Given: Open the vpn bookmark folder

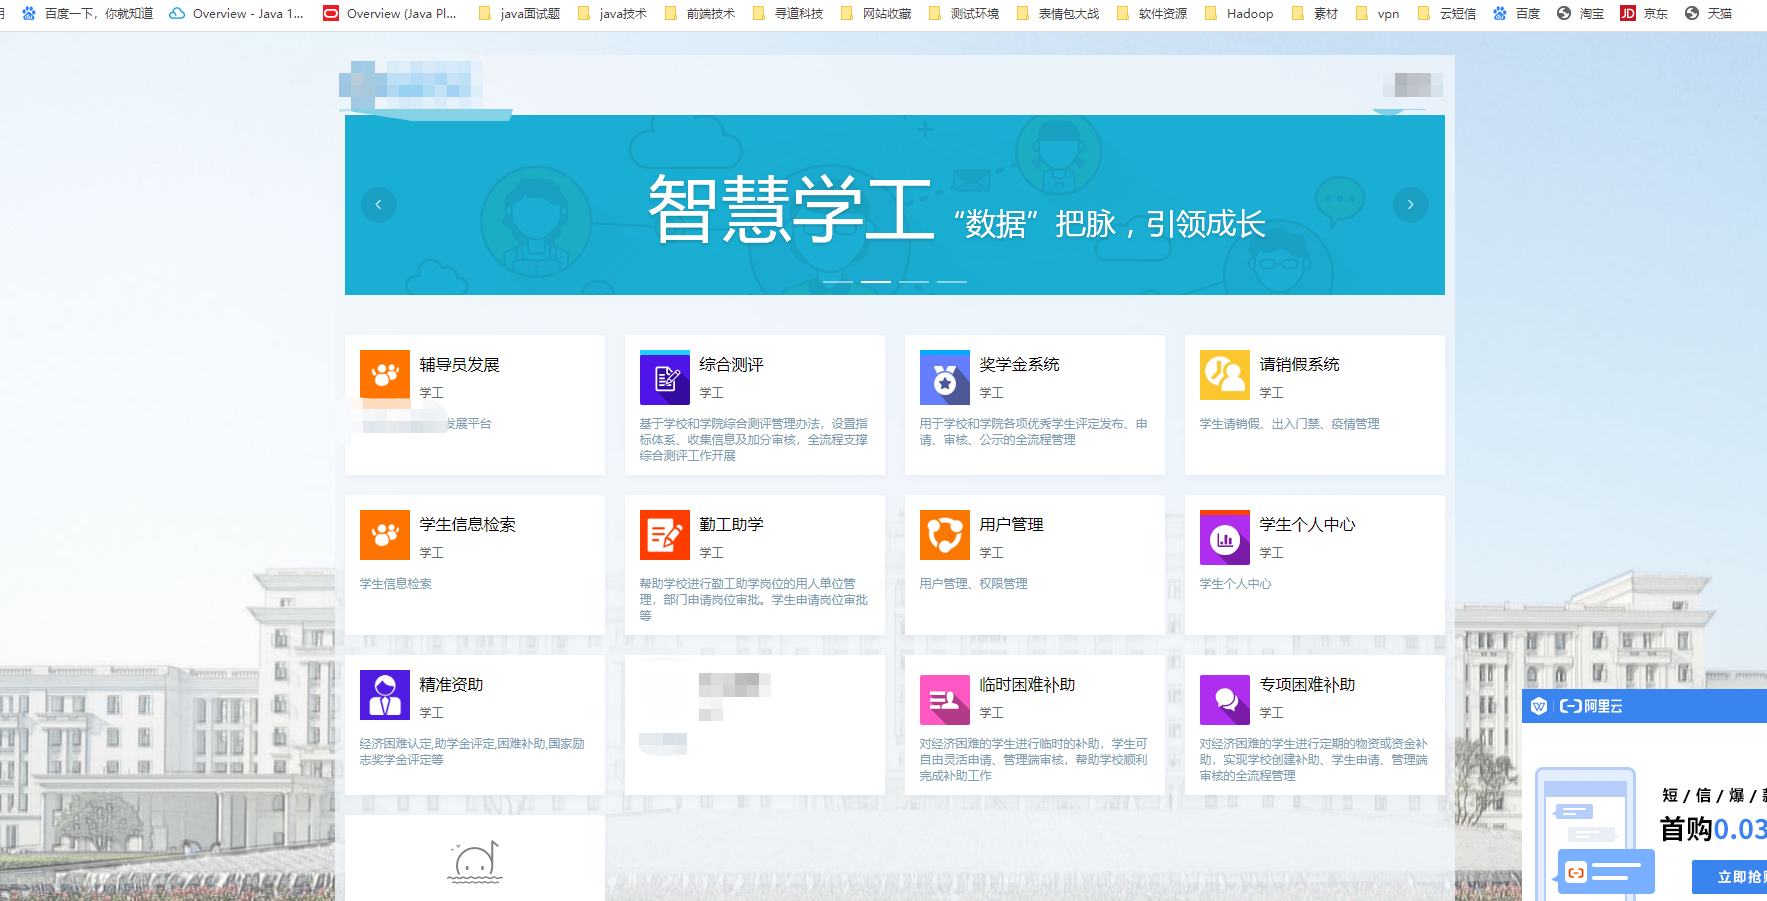Looking at the screenshot, I should tap(1376, 13).
